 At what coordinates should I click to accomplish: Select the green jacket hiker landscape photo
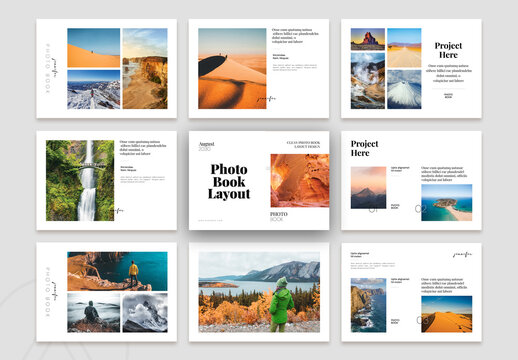[x=259, y=292]
